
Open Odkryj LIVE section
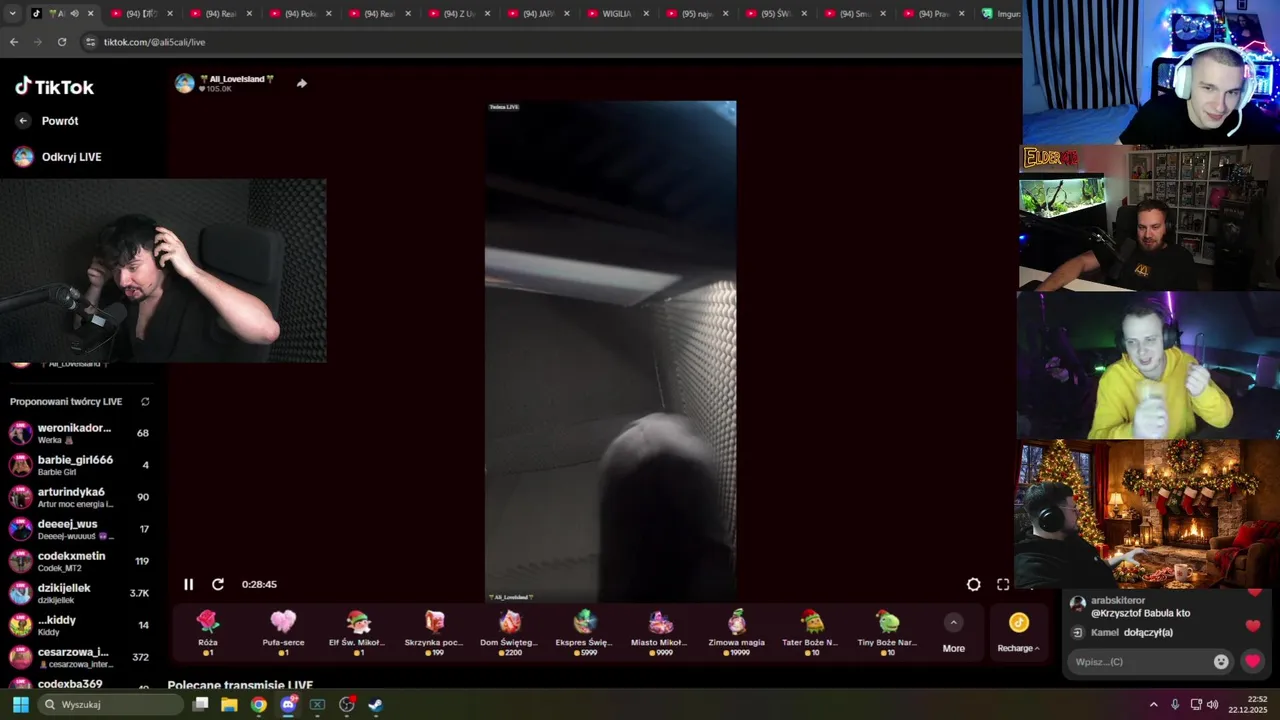point(57,157)
